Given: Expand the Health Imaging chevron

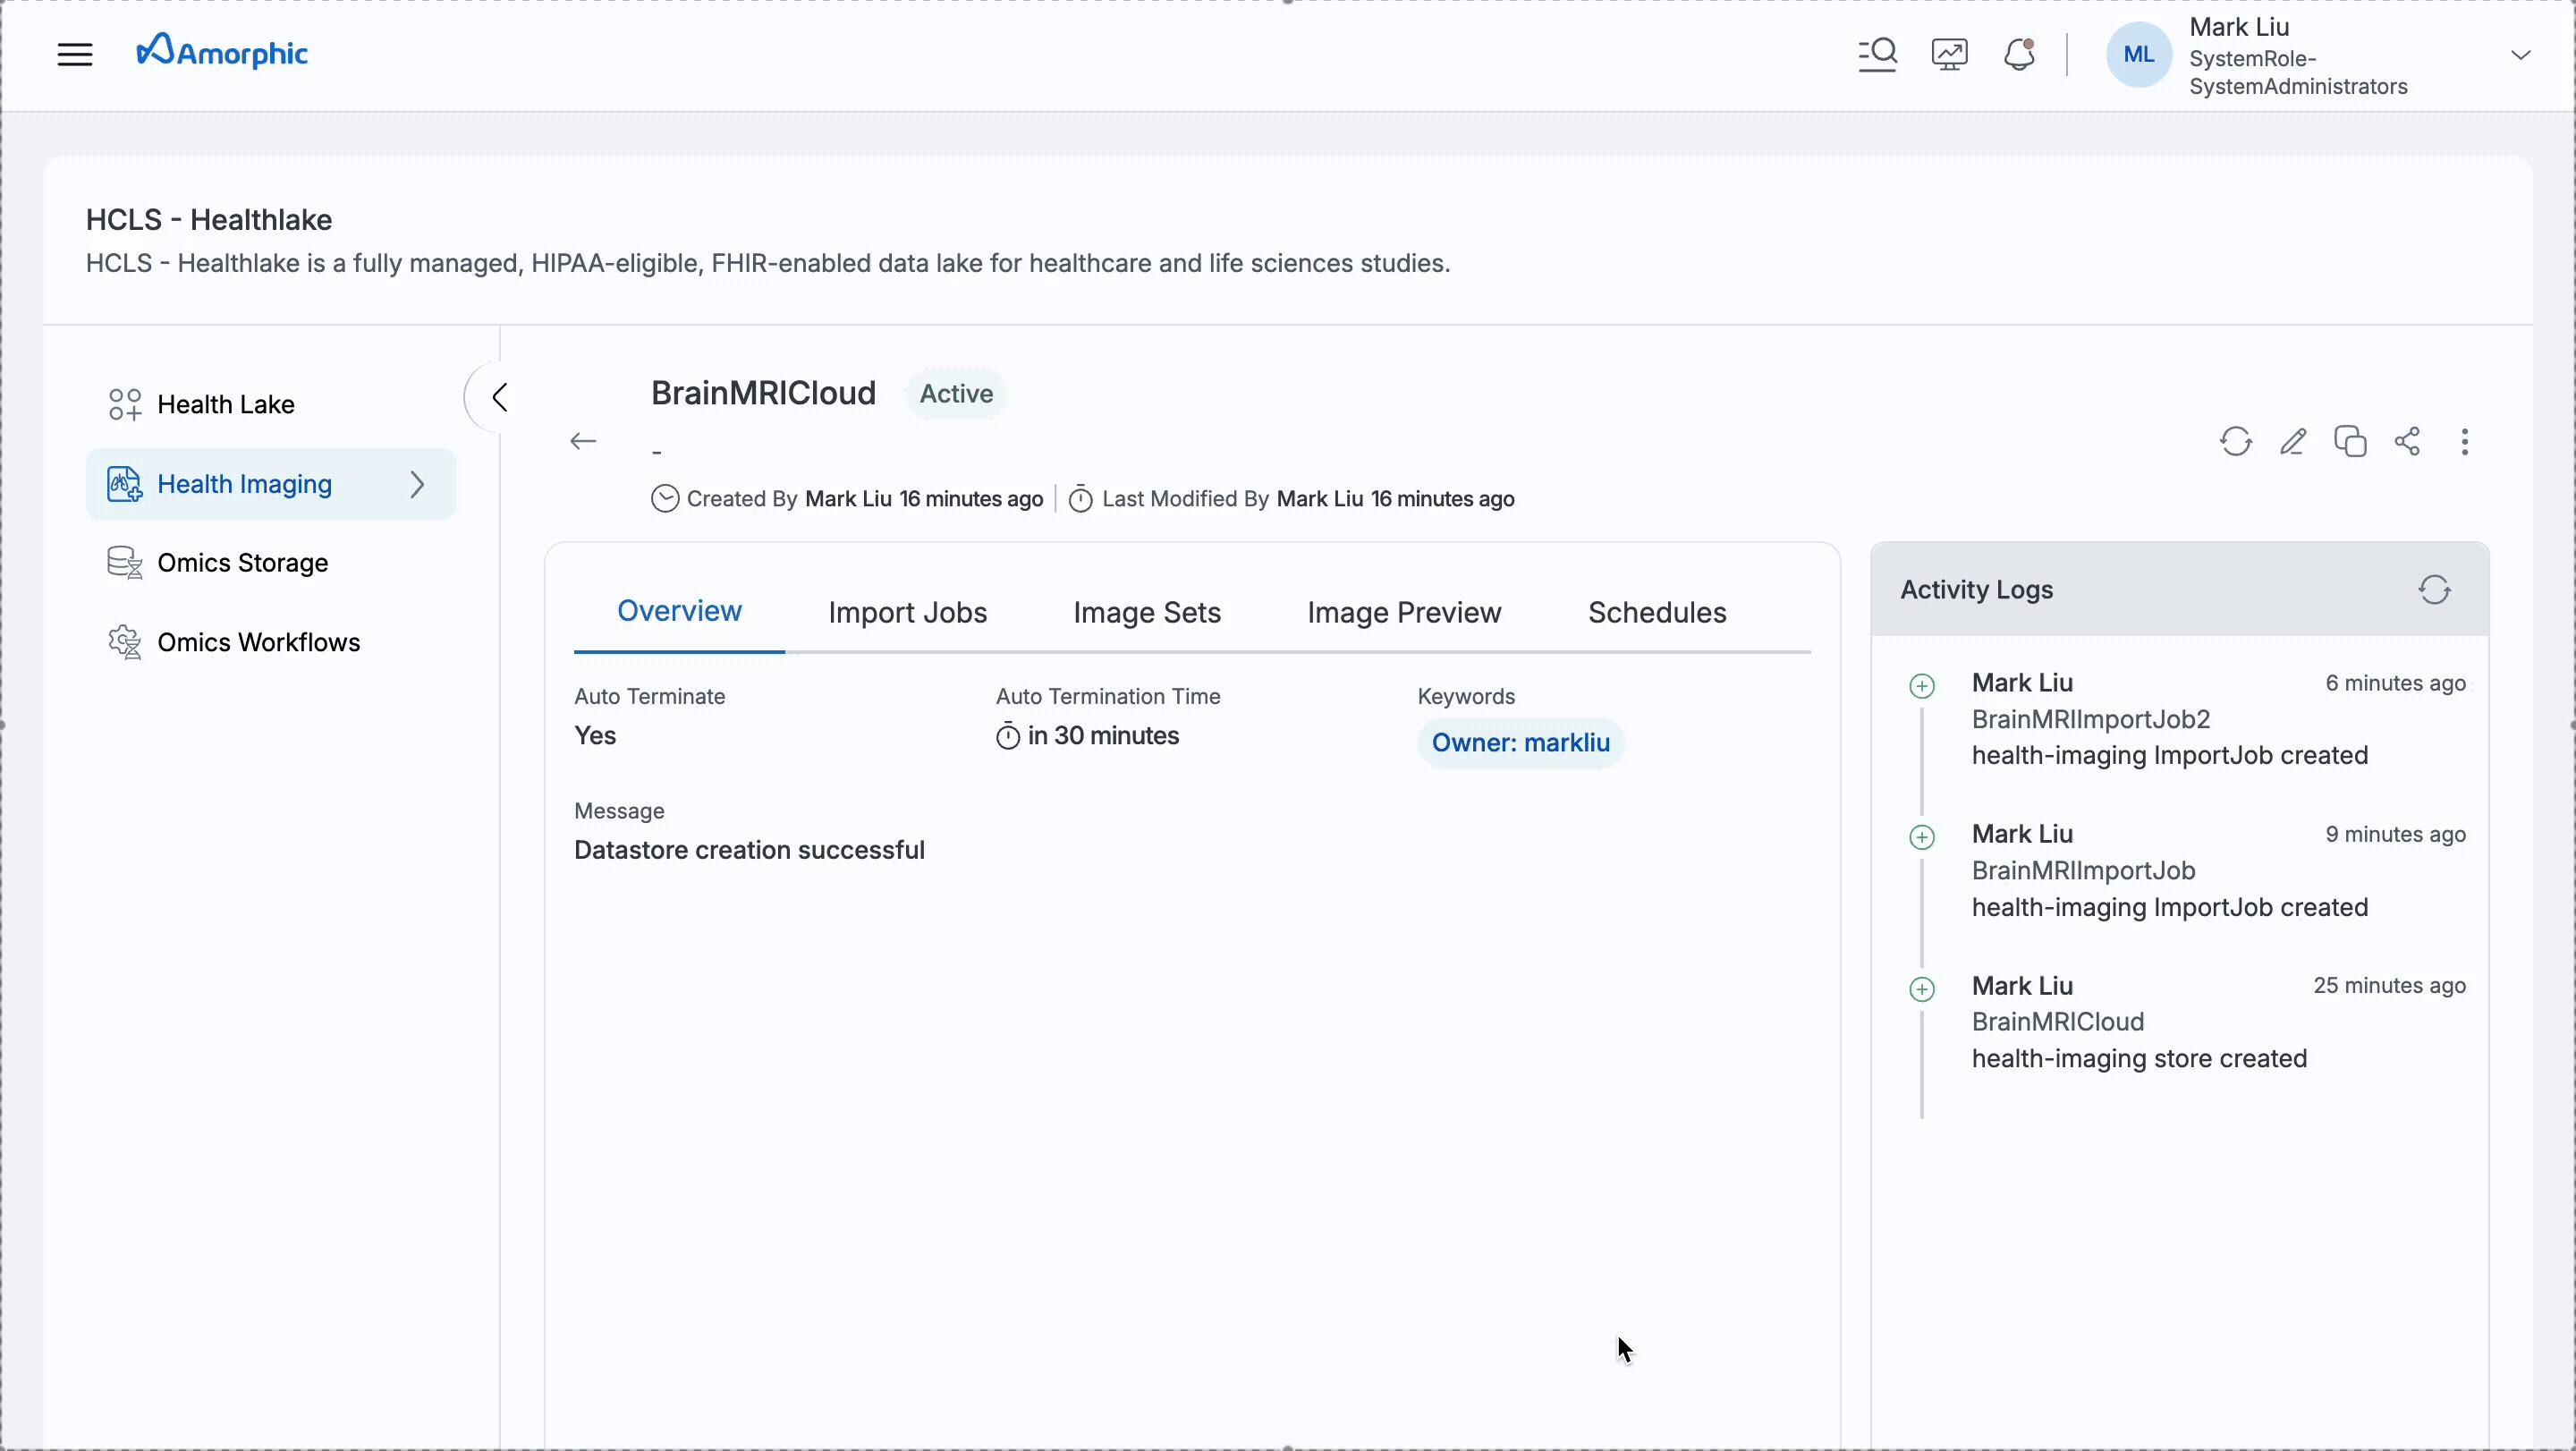Looking at the screenshot, I should point(417,485).
